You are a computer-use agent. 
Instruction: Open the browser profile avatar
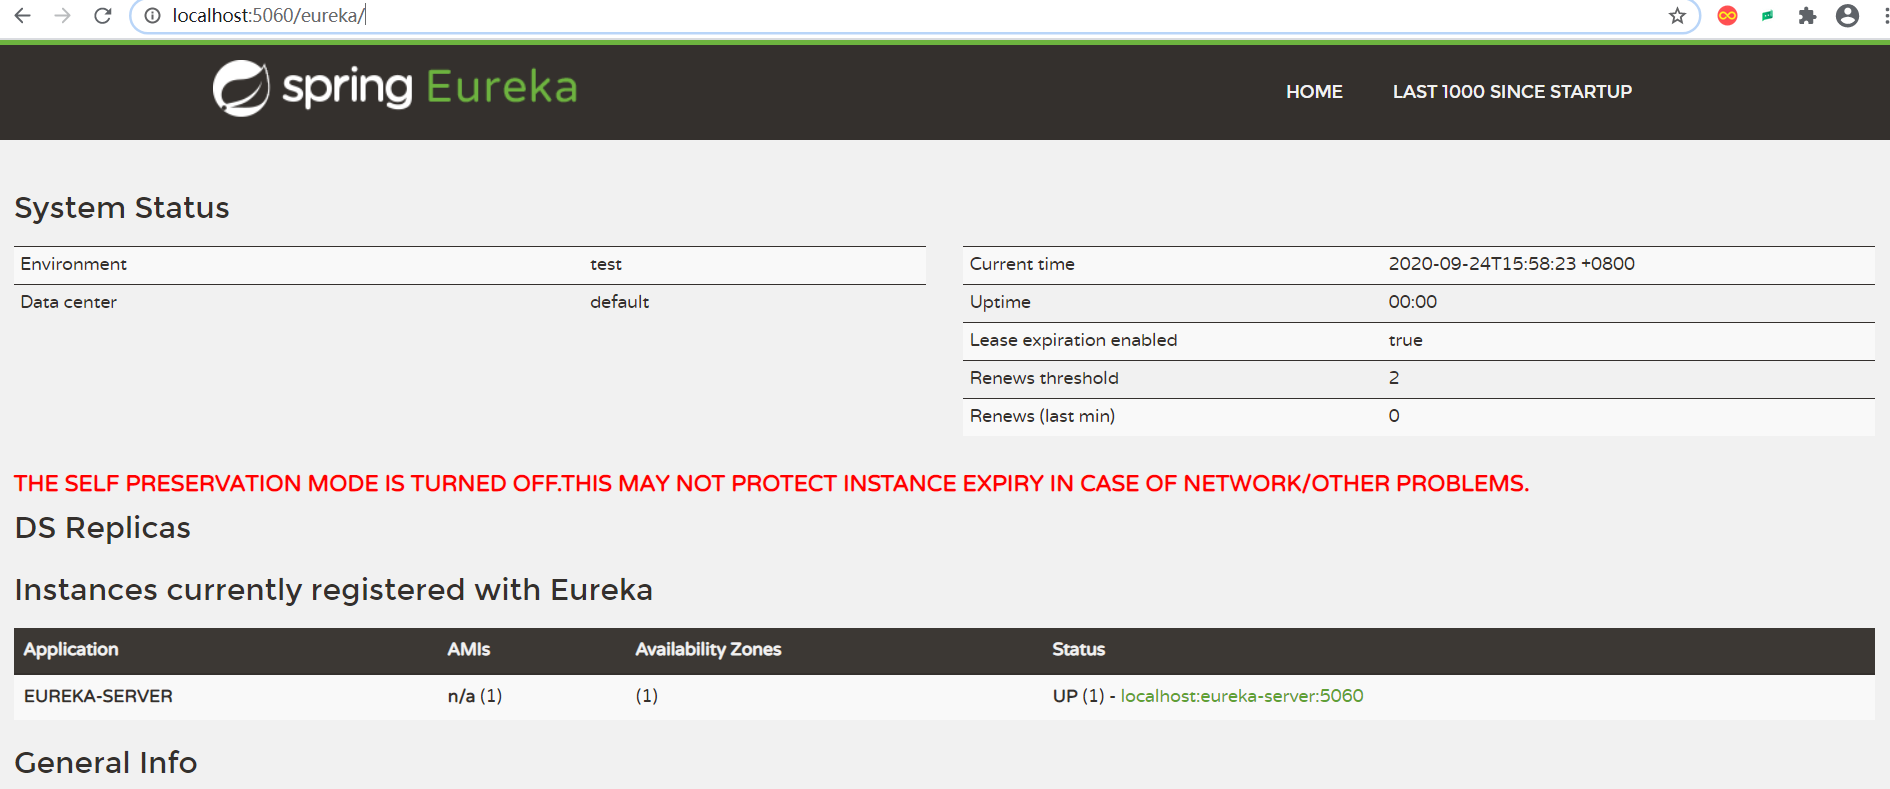pyautogui.click(x=1847, y=15)
